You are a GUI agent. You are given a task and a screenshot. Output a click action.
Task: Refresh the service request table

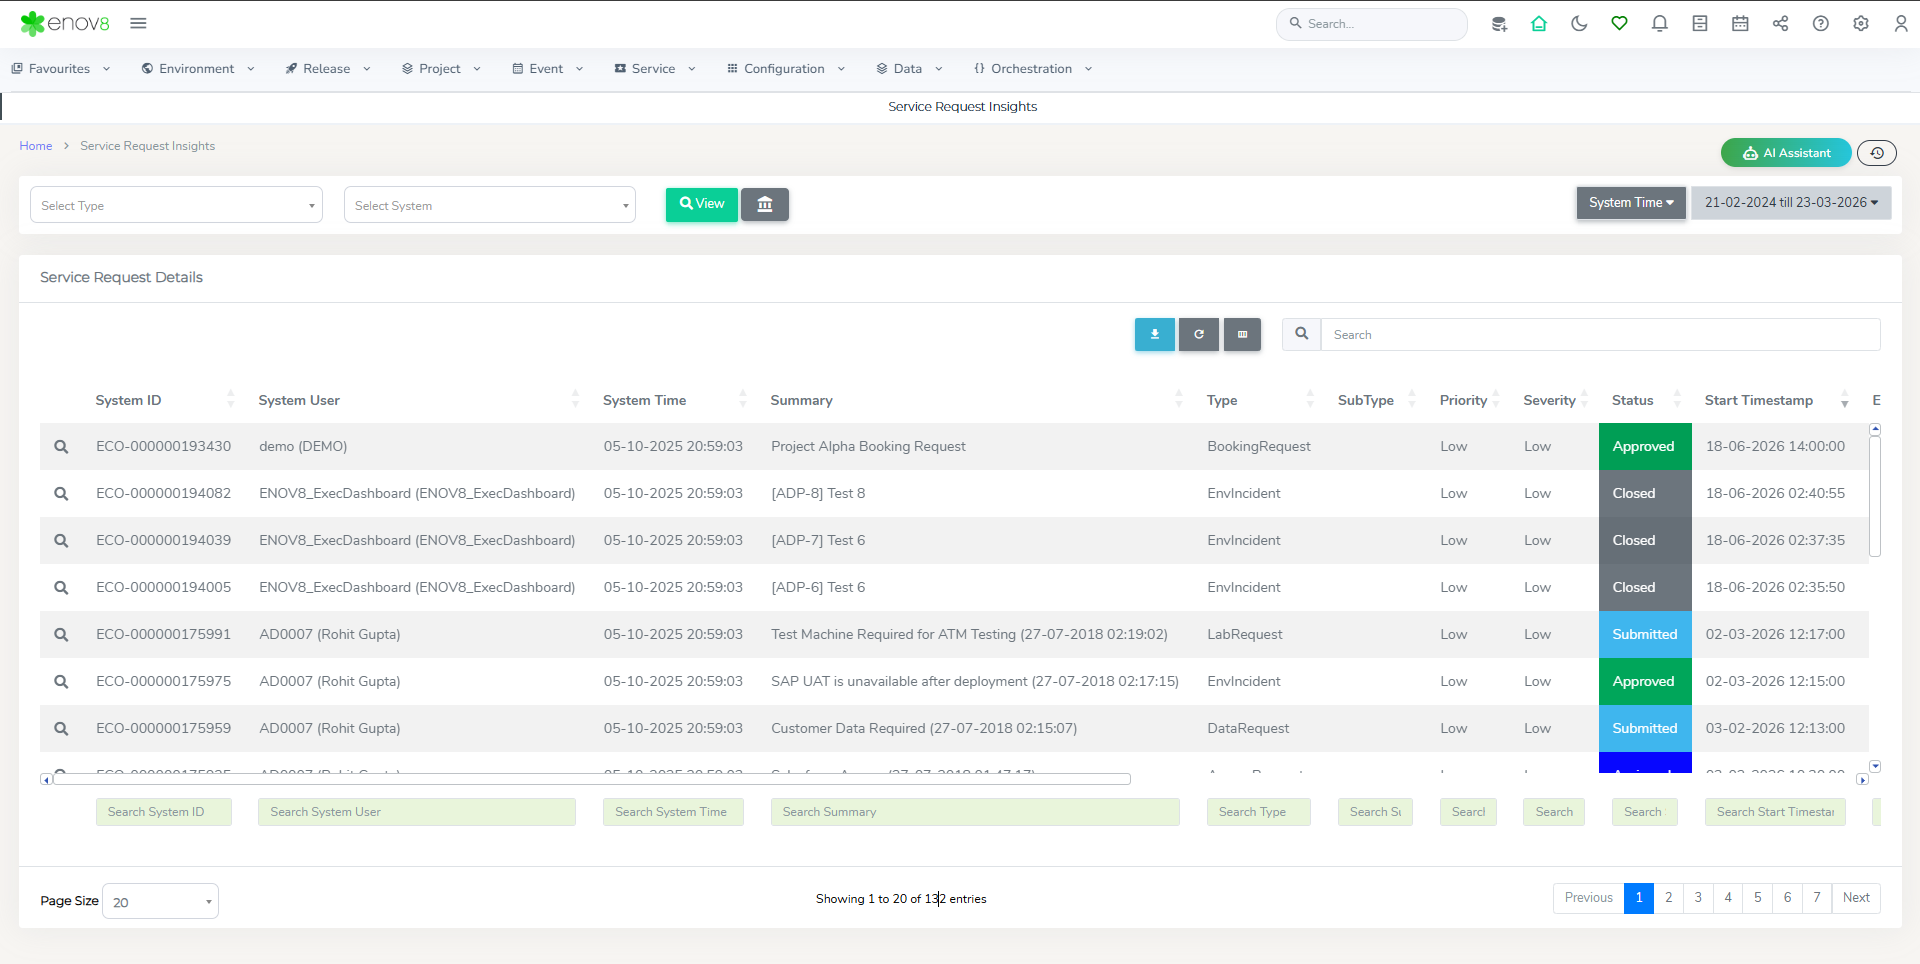pyautogui.click(x=1198, y=335)
